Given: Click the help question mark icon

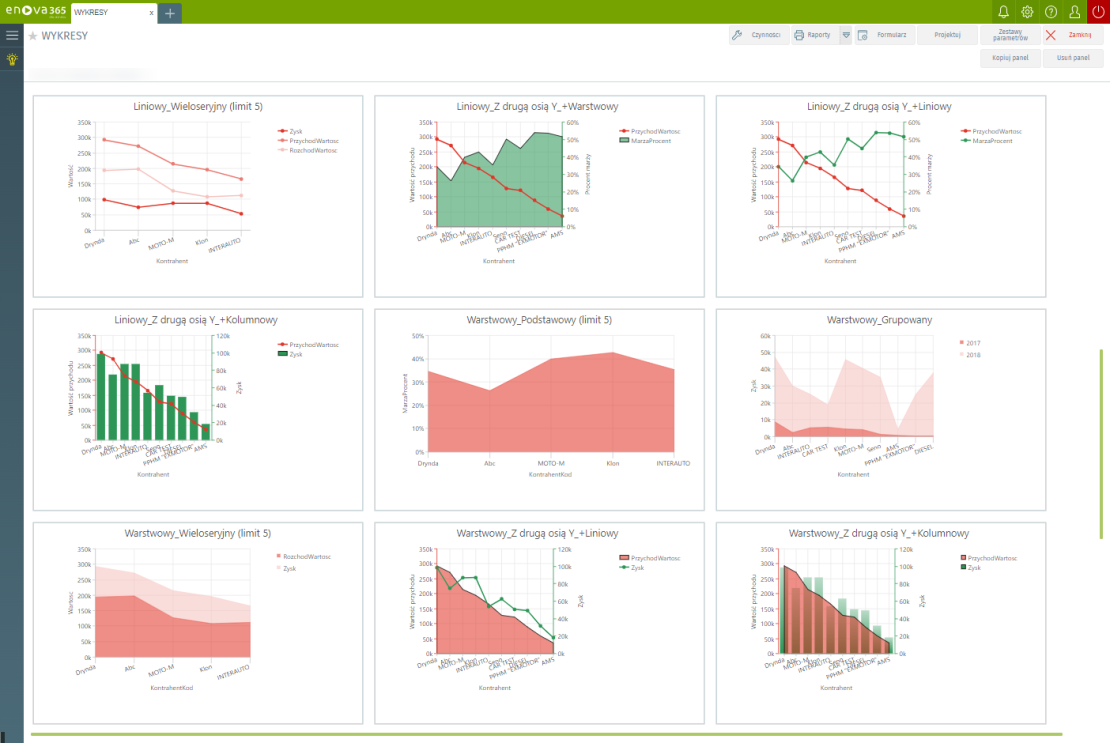Looking at the screenshot, I should point(1051,12).
